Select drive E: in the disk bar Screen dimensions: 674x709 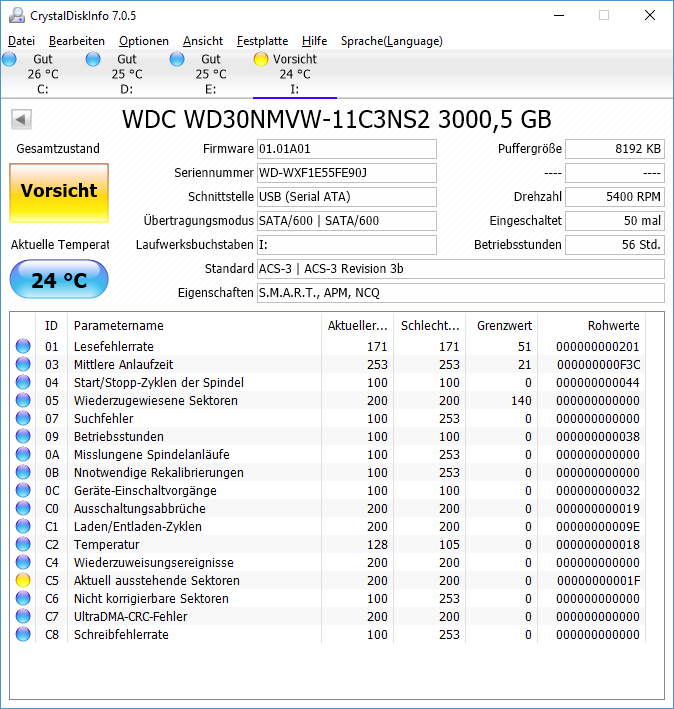point(211,74)
